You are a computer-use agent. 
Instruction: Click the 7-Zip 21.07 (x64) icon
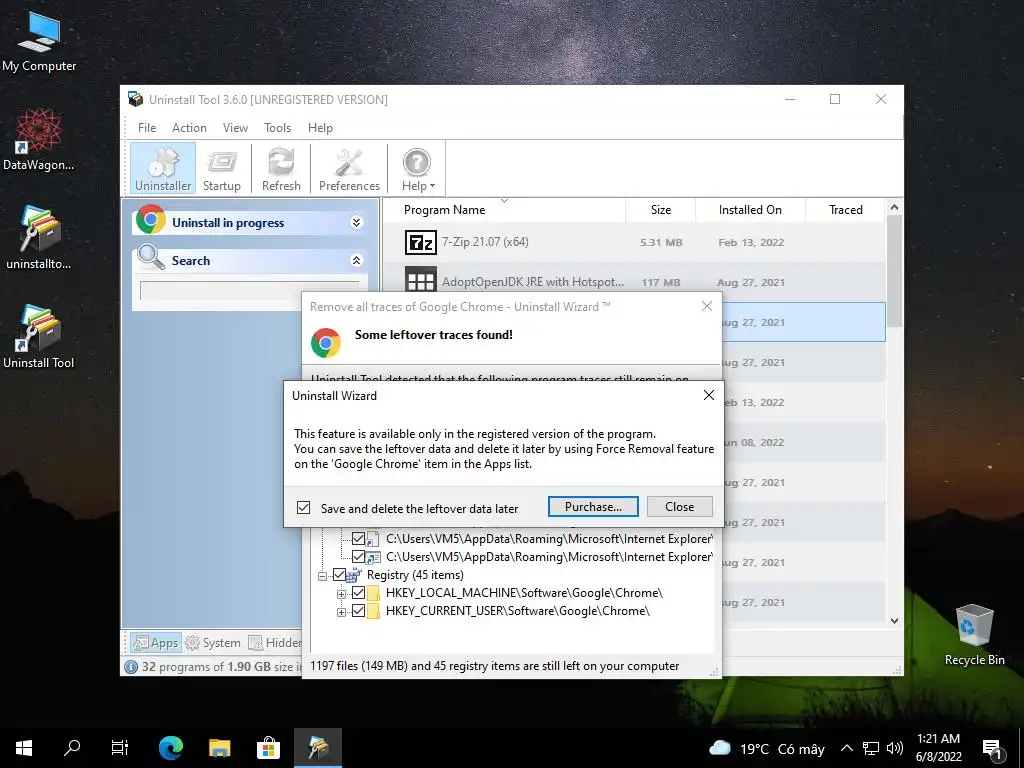[421, 242]
